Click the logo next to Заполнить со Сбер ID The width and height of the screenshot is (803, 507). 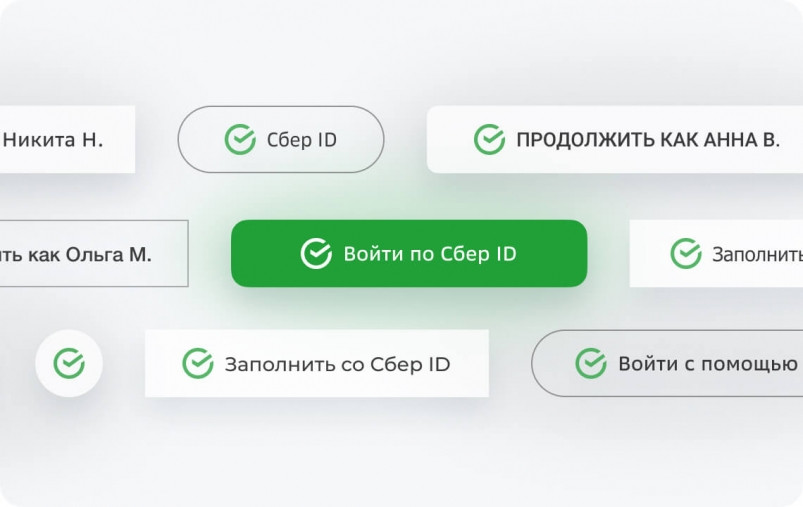(x=198, y=364)
